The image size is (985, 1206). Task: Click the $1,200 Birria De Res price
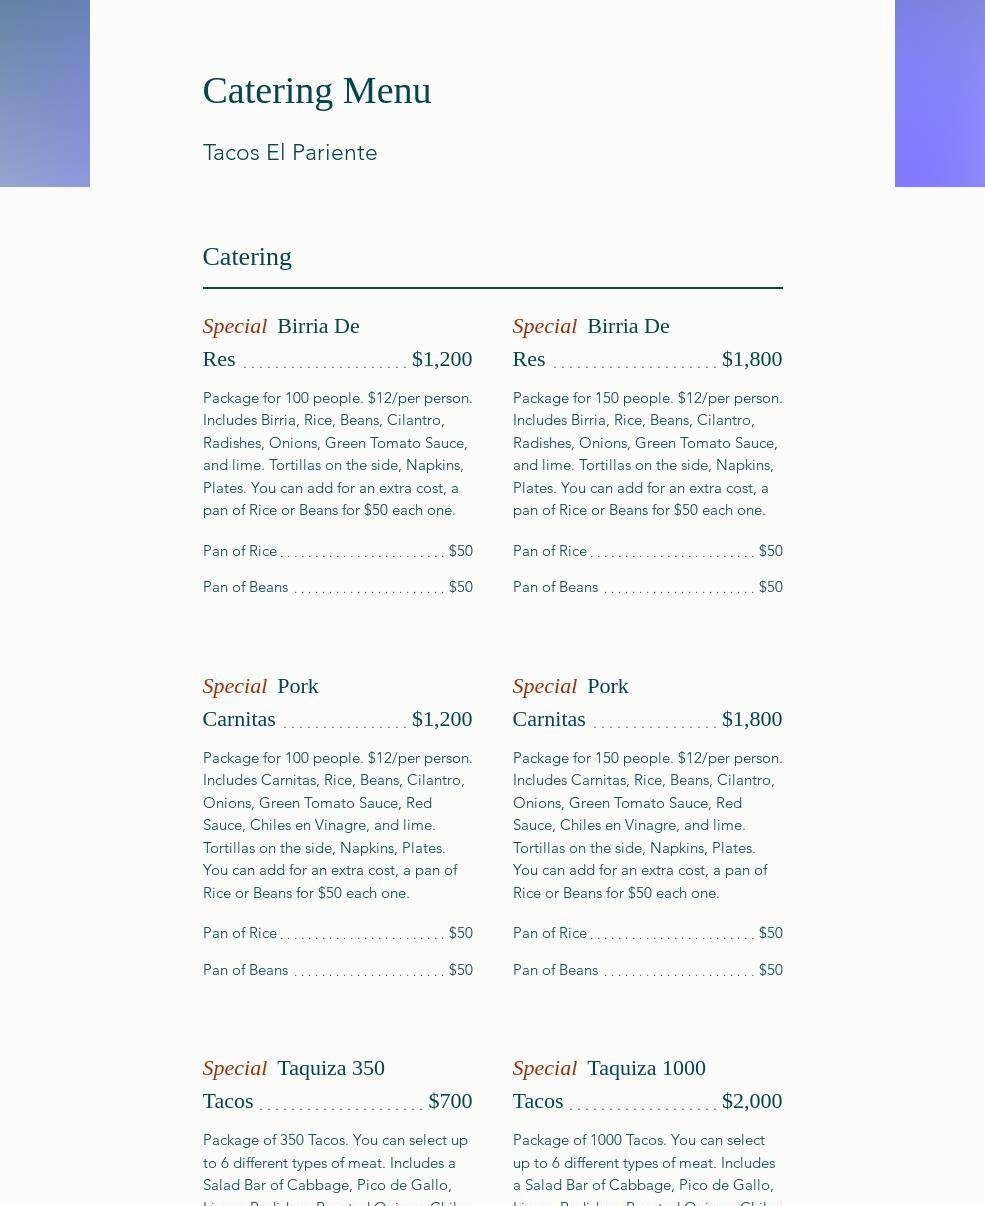[x=441, y=359]
